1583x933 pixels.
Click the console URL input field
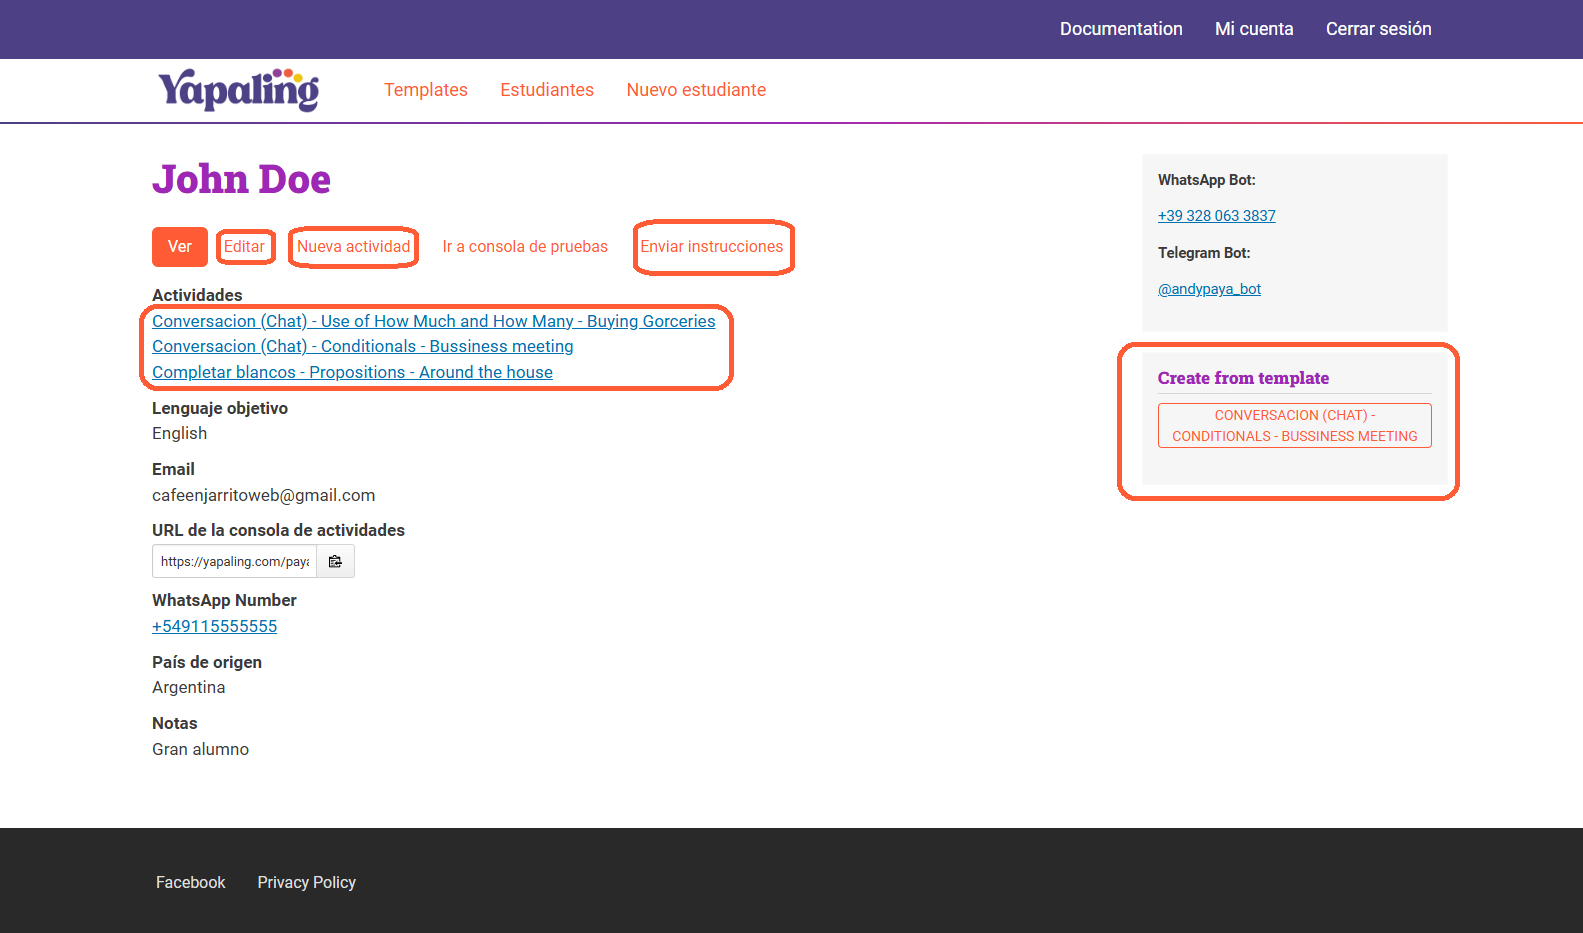pyautogui.click(x=234, y=562)
